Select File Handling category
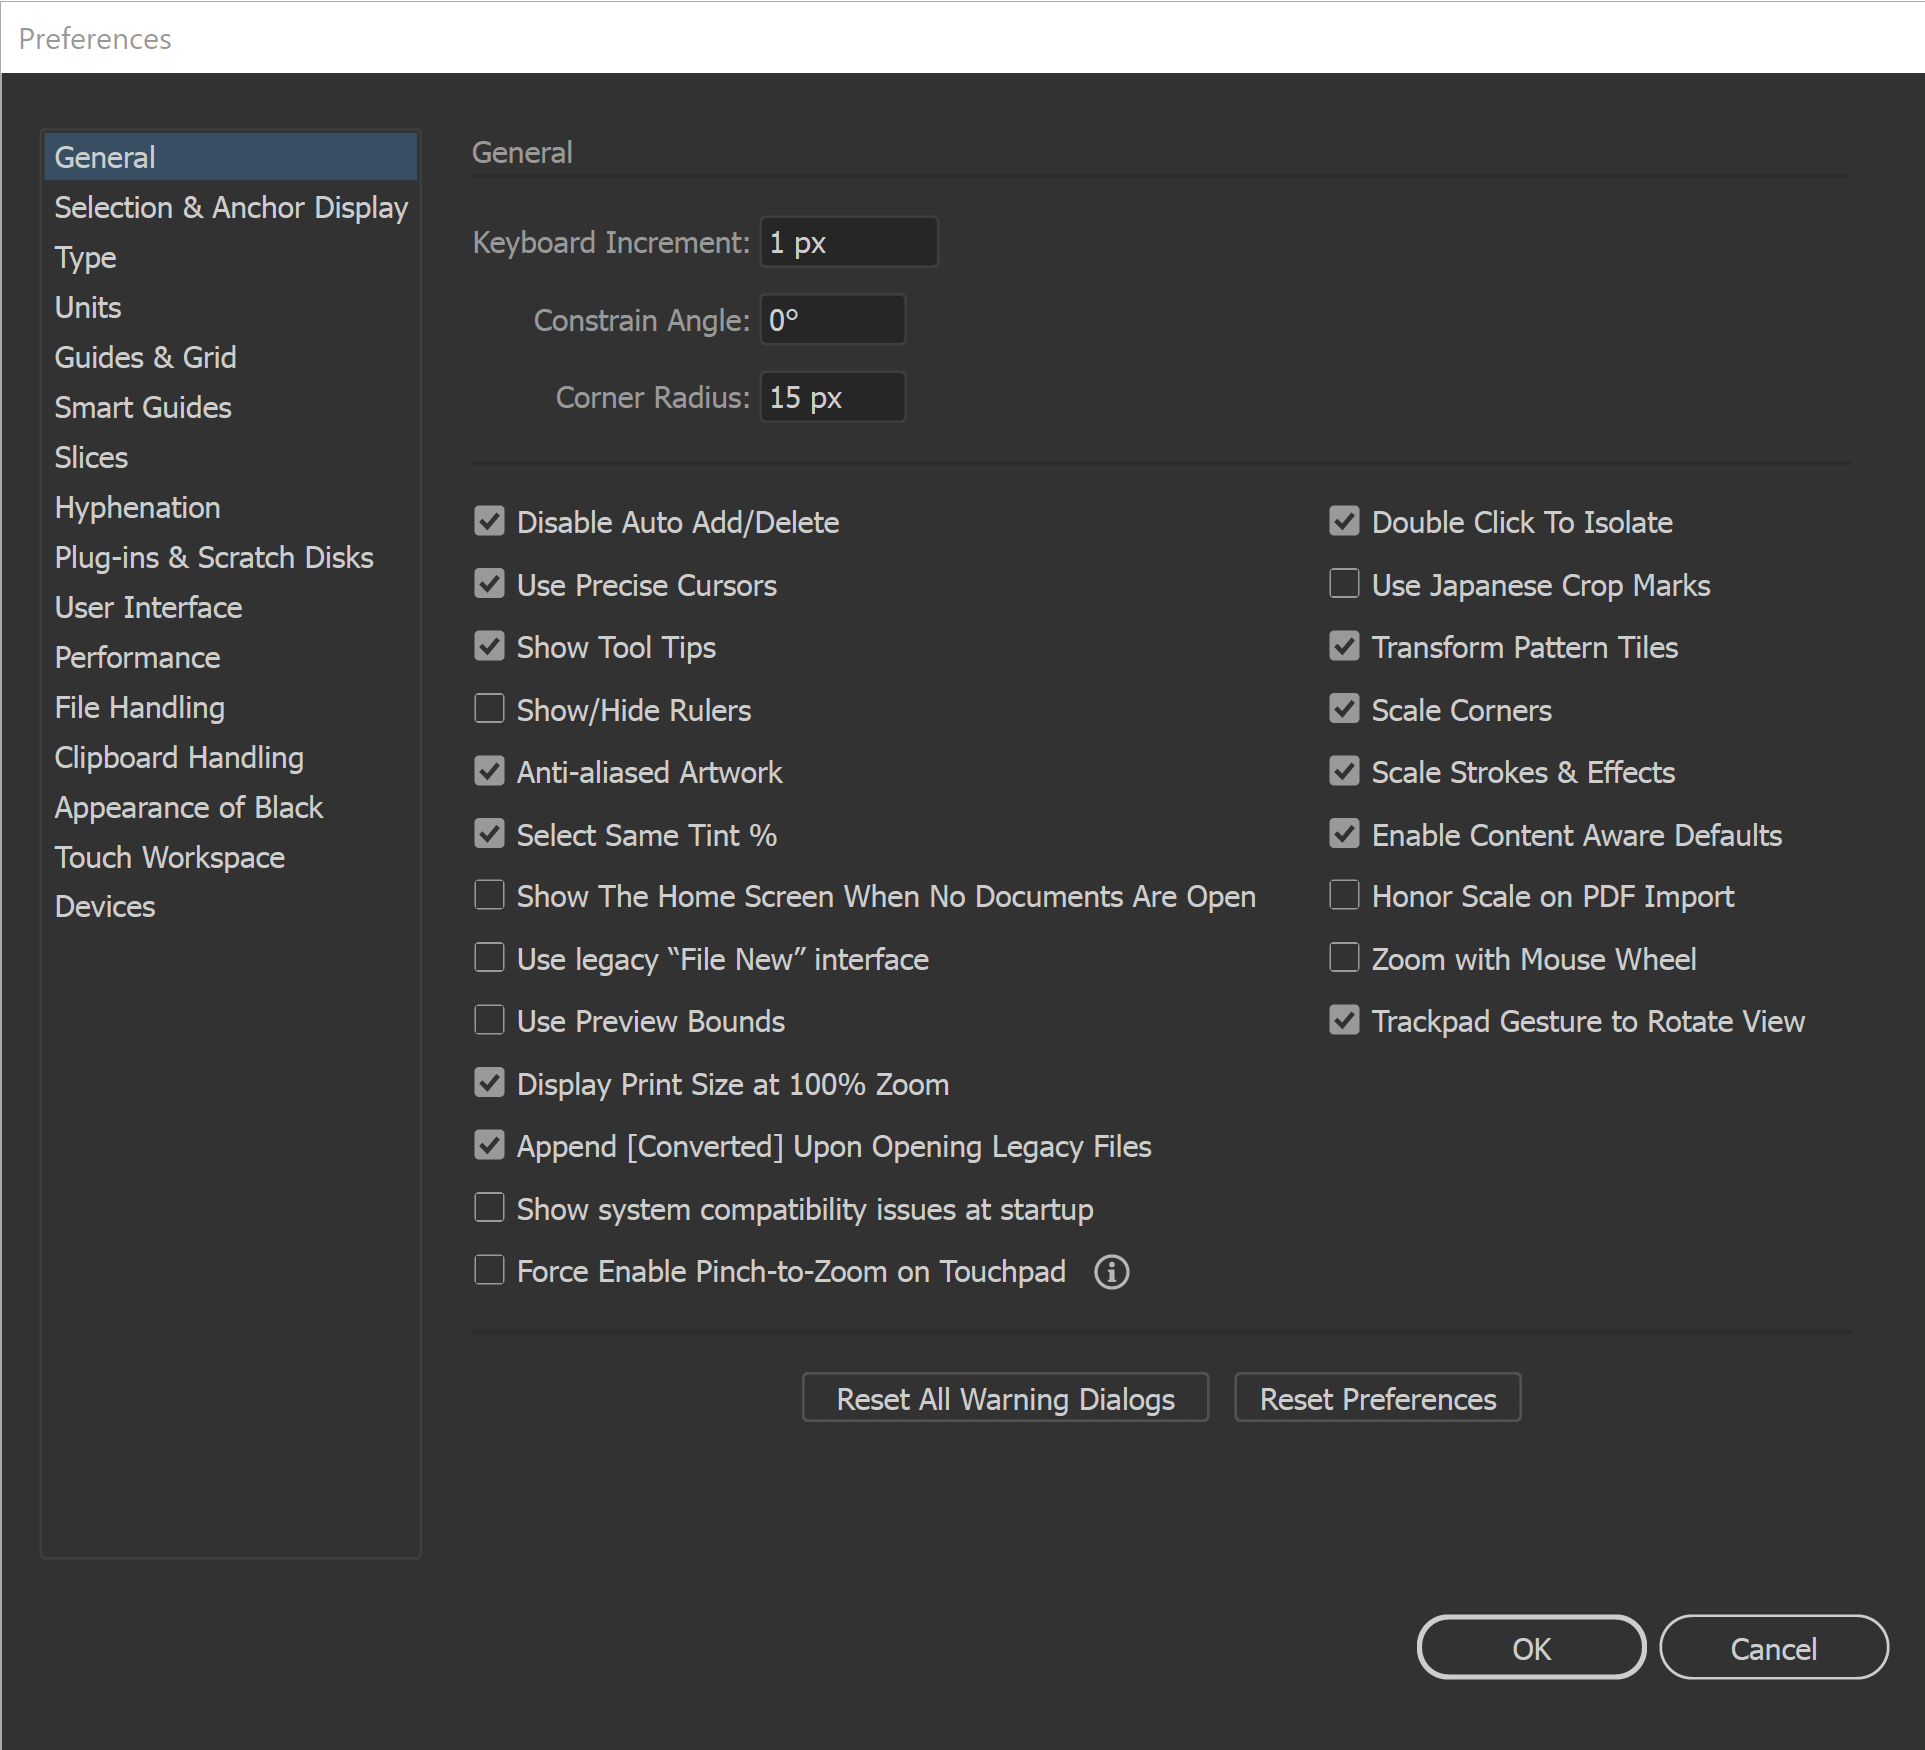1925x1750 pixels. pos(230,707)
